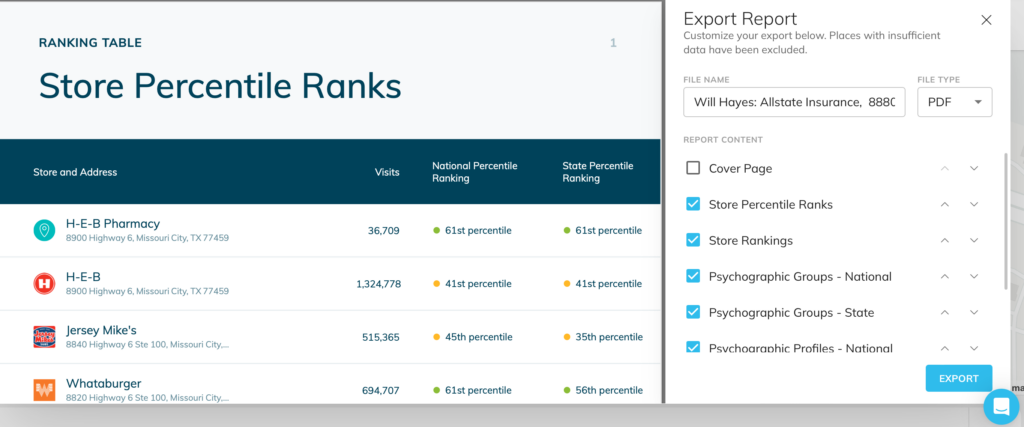Click the EXPORT button
Viewport: 1024px width, 427px height.
[959, 379]
